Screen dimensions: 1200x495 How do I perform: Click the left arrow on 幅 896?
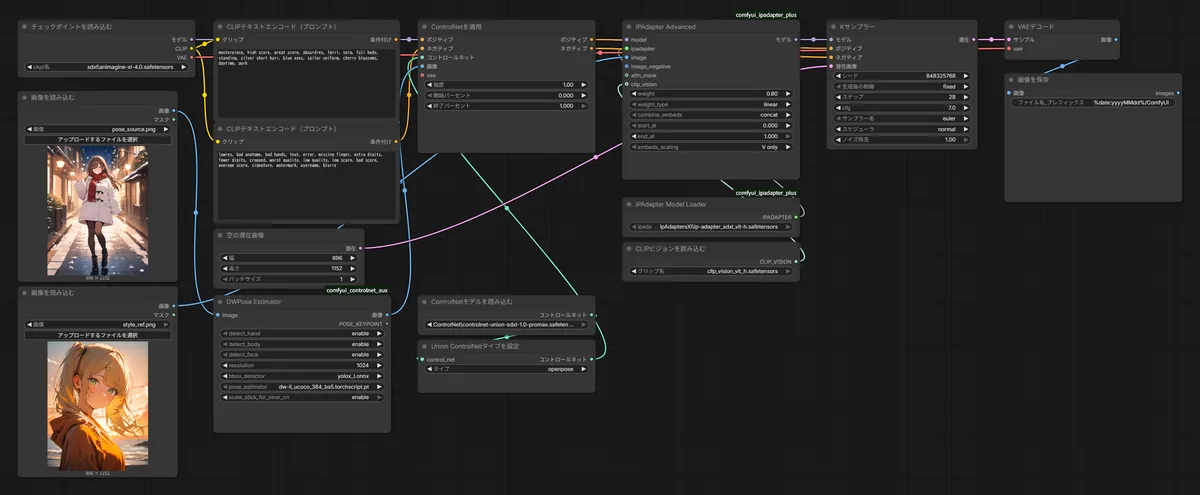pos(223,258)
